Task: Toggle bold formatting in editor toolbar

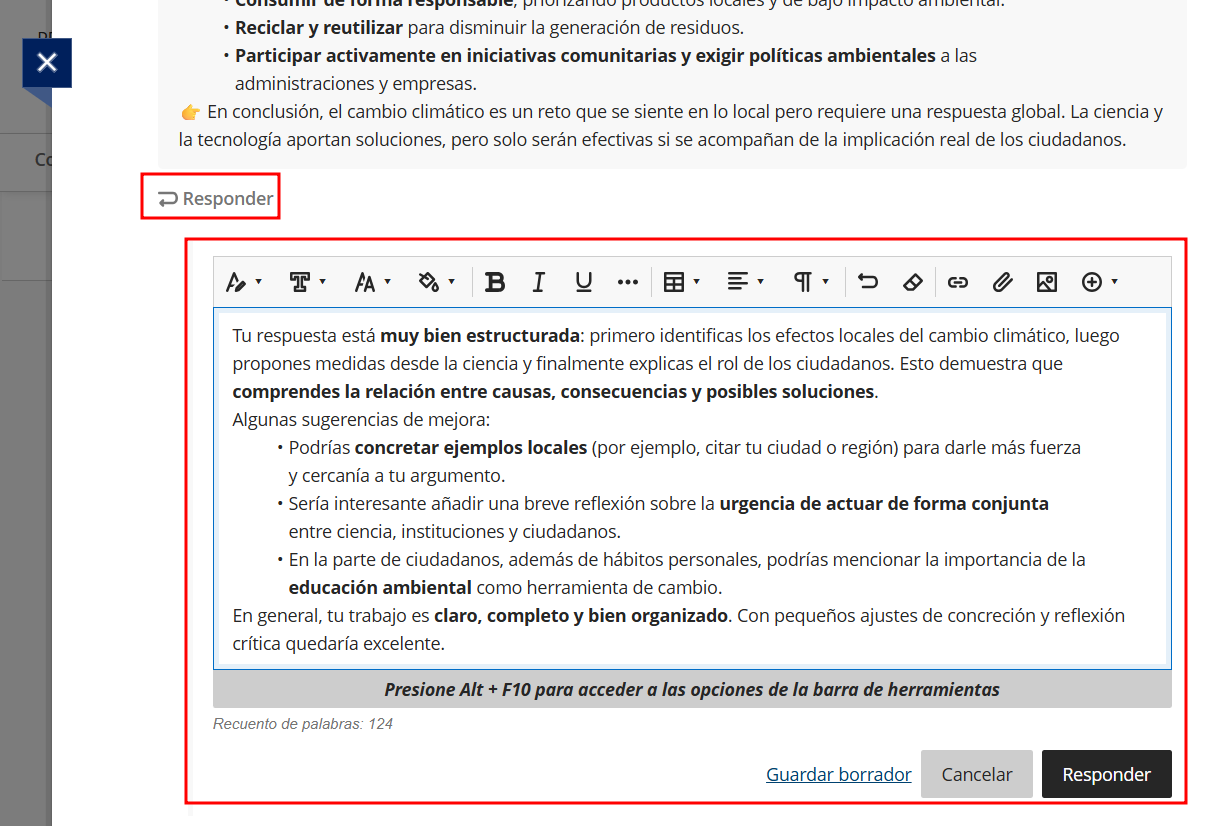Action: (494, 282)
